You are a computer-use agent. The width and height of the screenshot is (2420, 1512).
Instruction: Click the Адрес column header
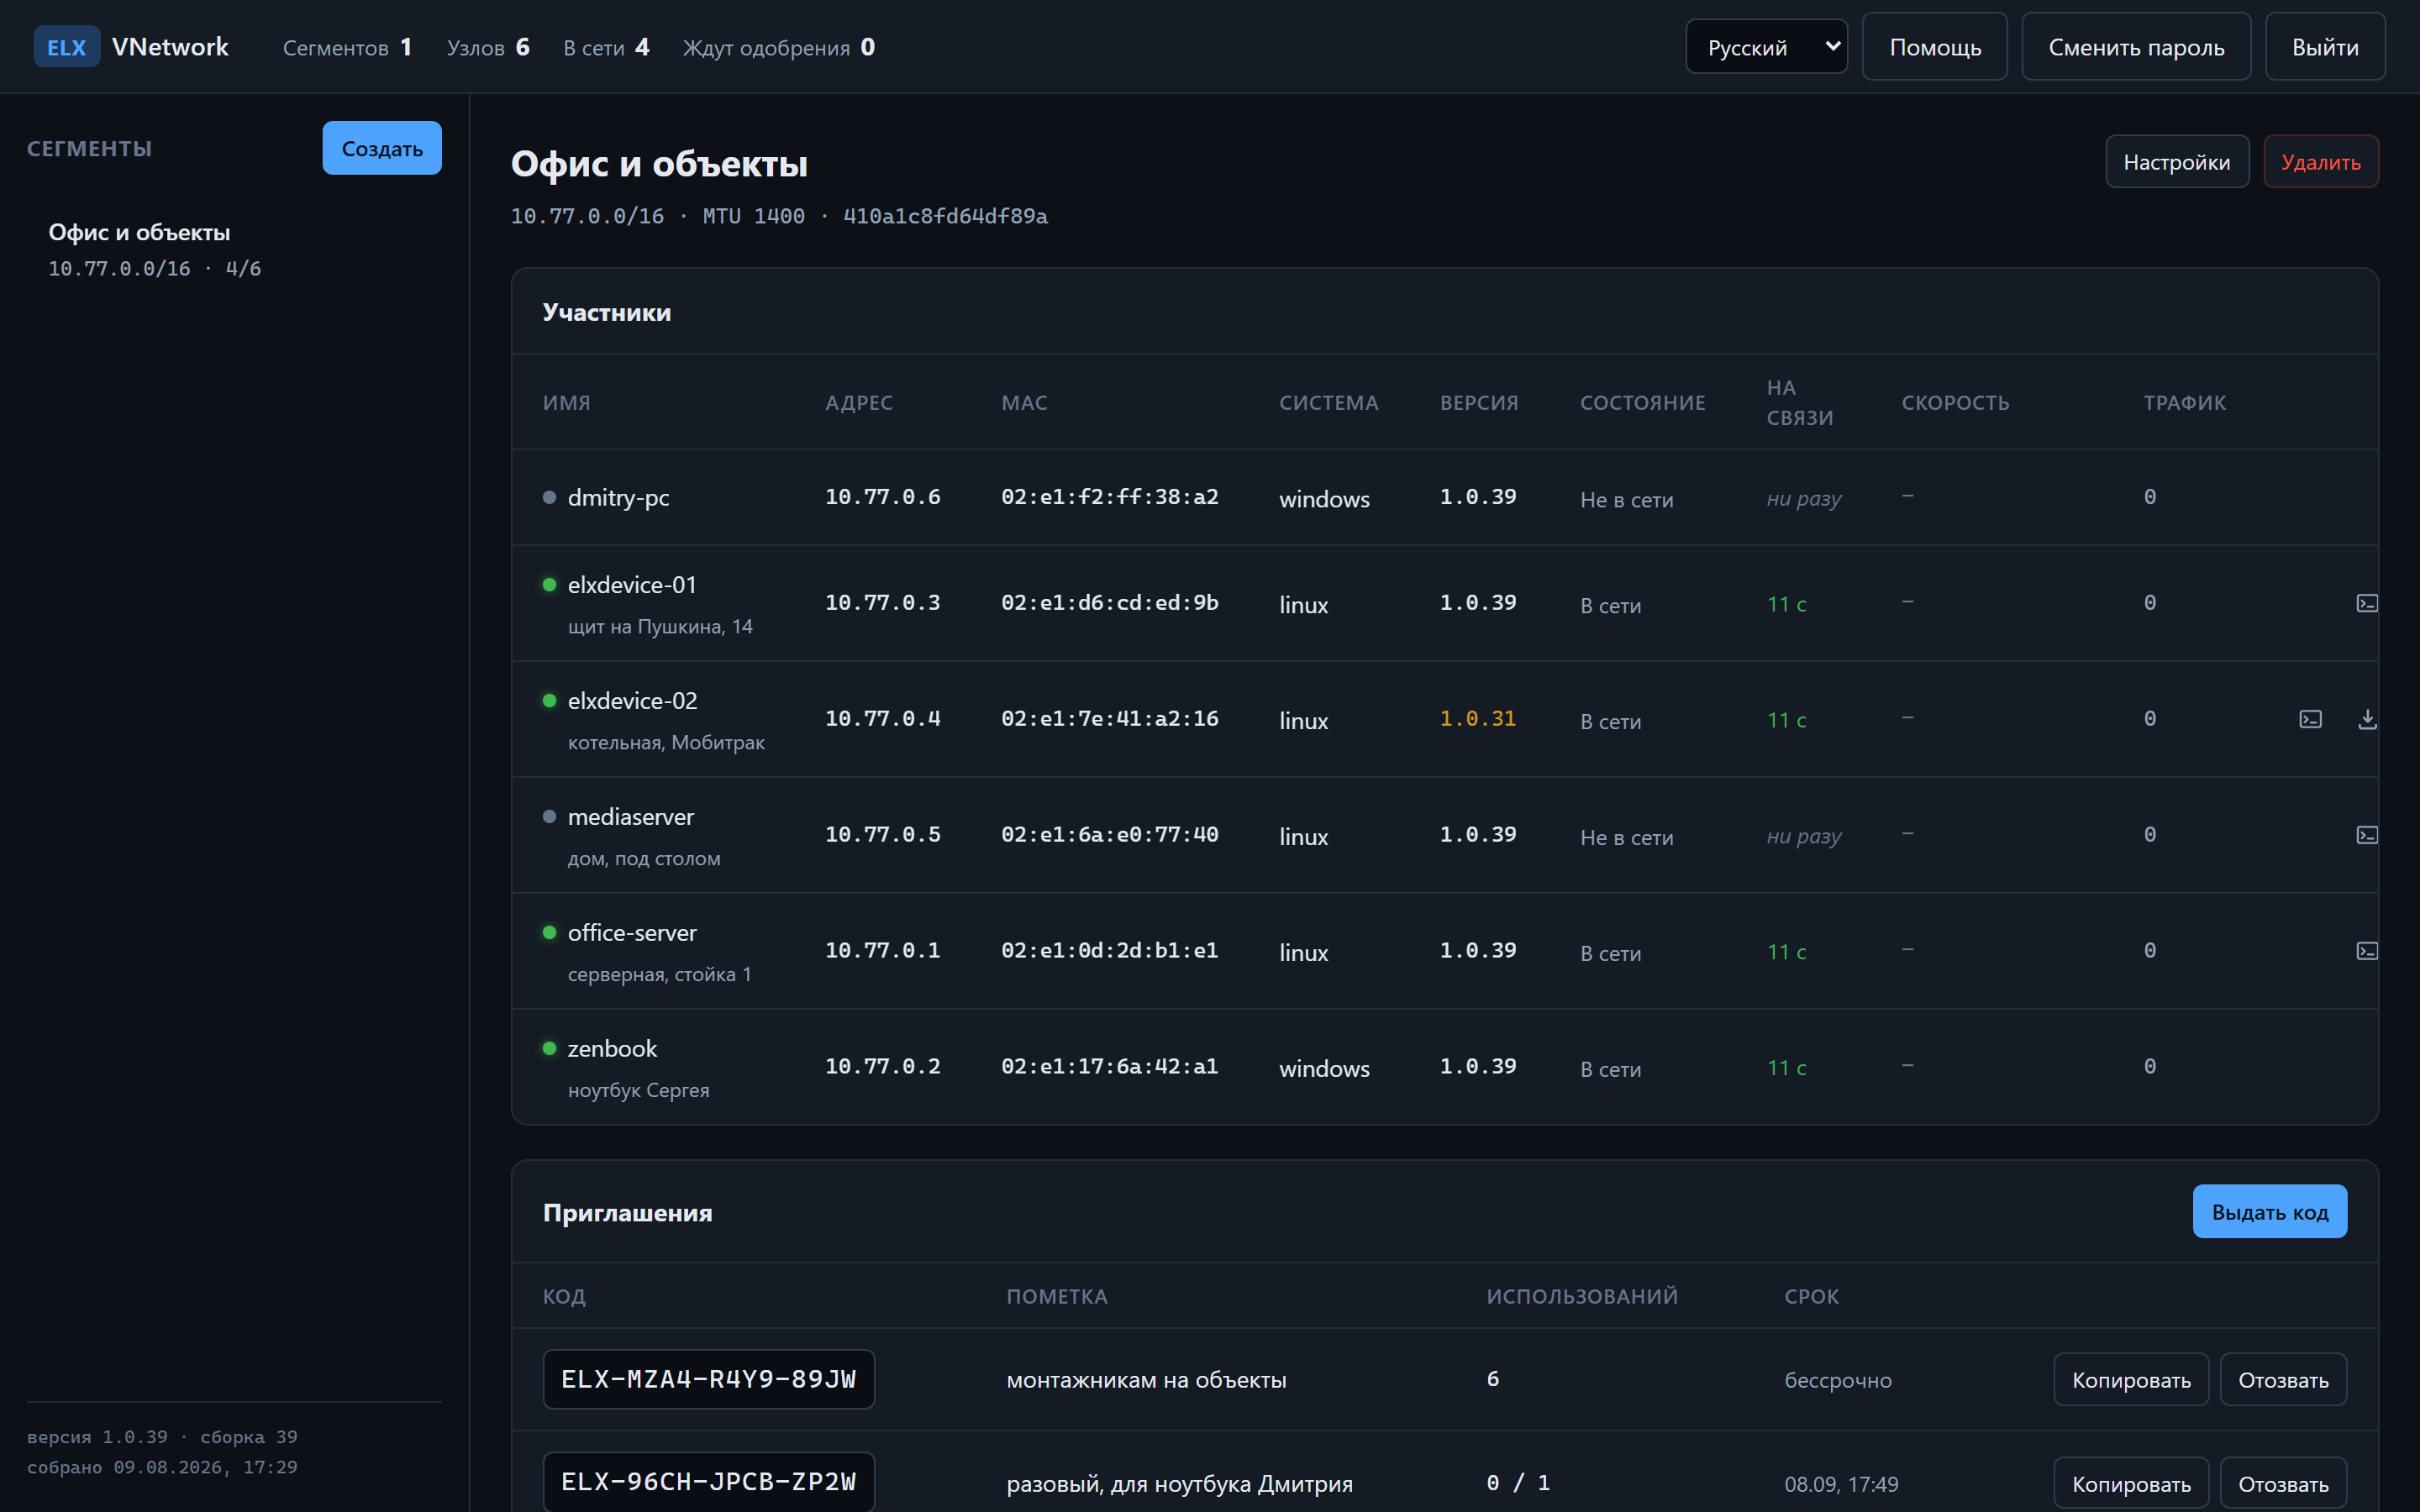pyautogui.click(x=859, y=403)
